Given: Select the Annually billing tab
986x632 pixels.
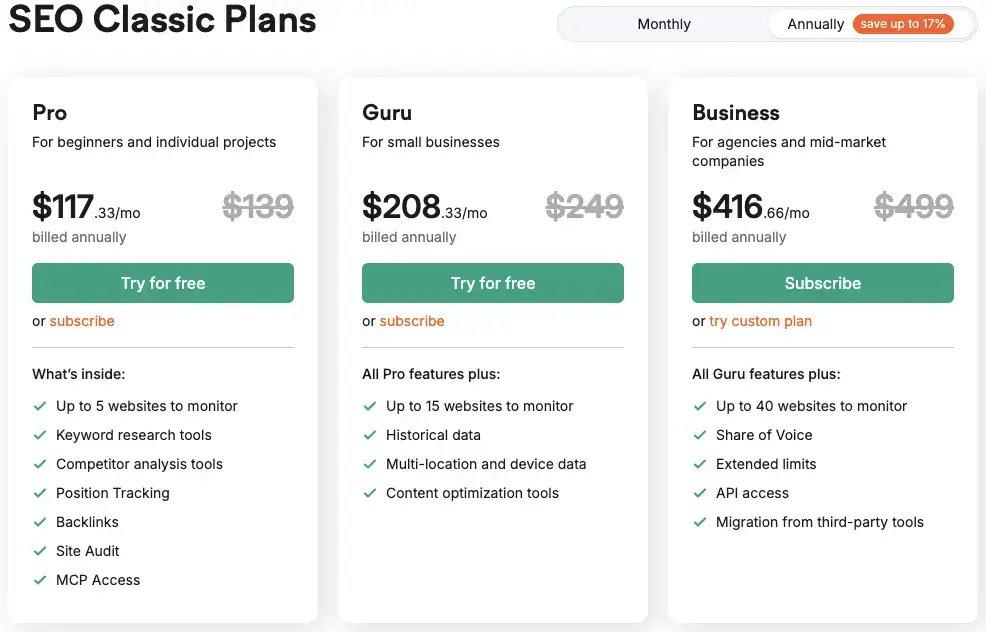Looking at the screenshot, I should [819, 23].
